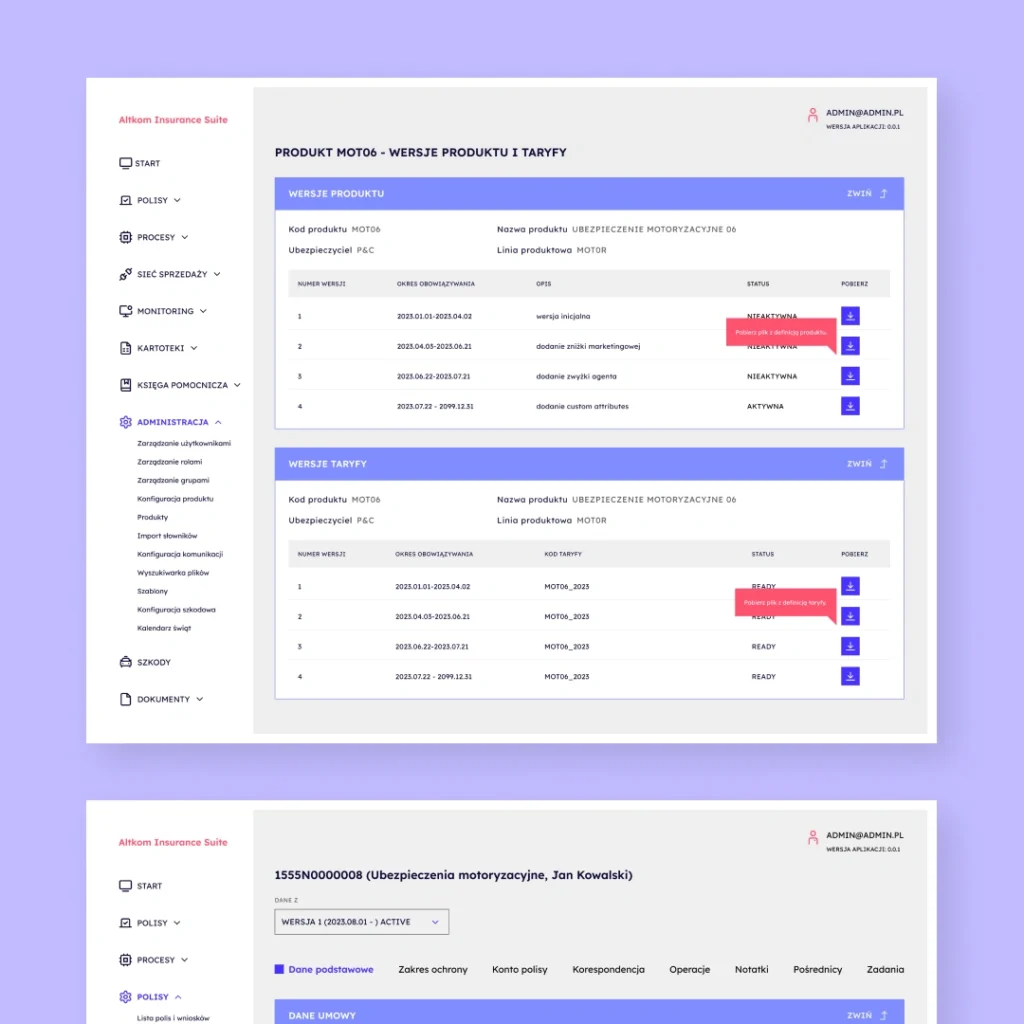Click the Altkom Insurance Suite logo at top
The image size is (1024, 1024).
coord(173,120)
